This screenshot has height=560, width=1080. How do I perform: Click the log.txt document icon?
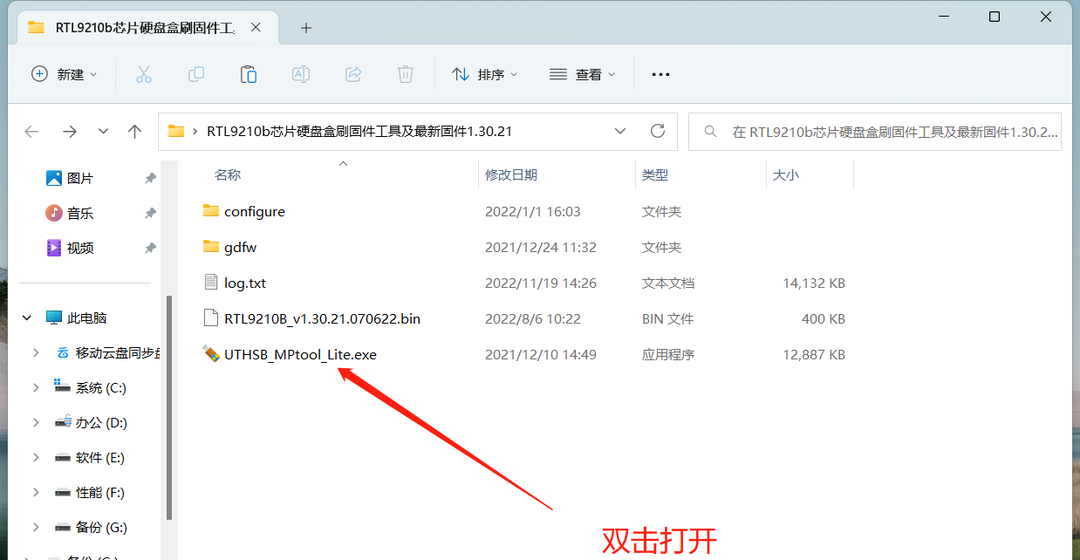tap(211, 282)
